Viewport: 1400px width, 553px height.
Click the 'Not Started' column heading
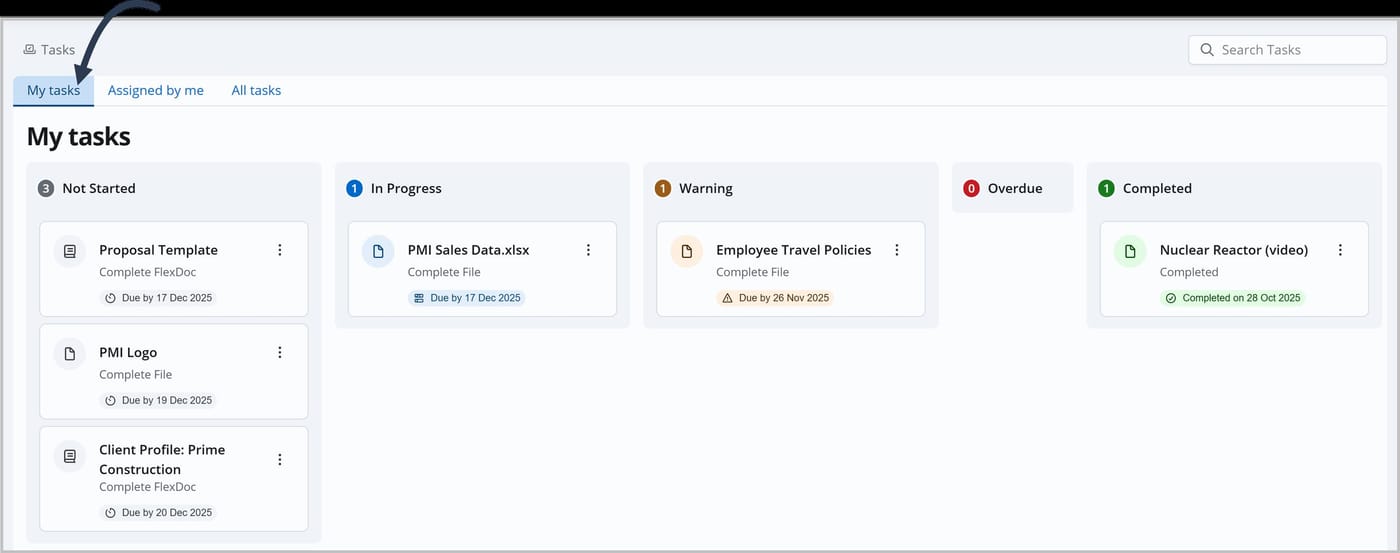tap(99, 188)
